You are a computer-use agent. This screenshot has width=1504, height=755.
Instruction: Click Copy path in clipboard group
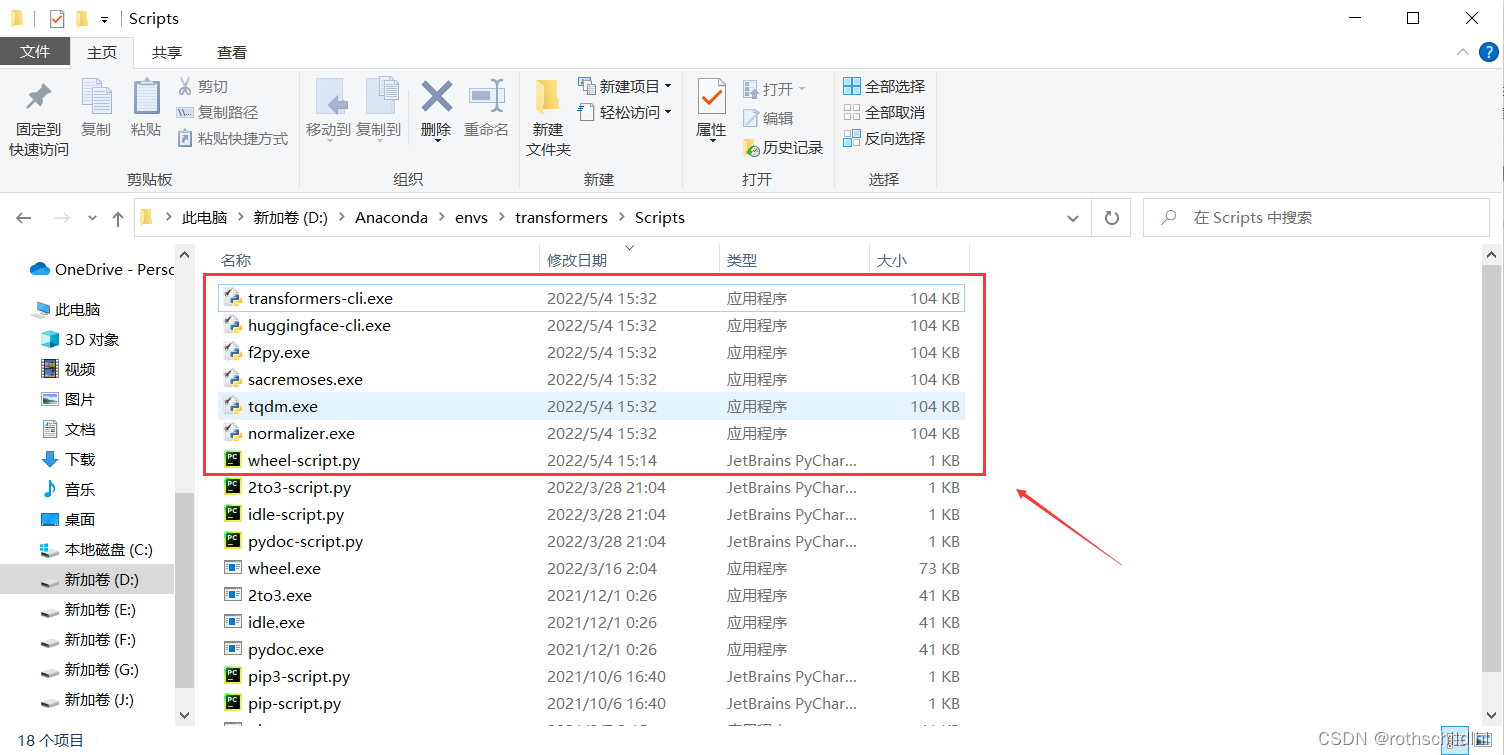point(217,113)
